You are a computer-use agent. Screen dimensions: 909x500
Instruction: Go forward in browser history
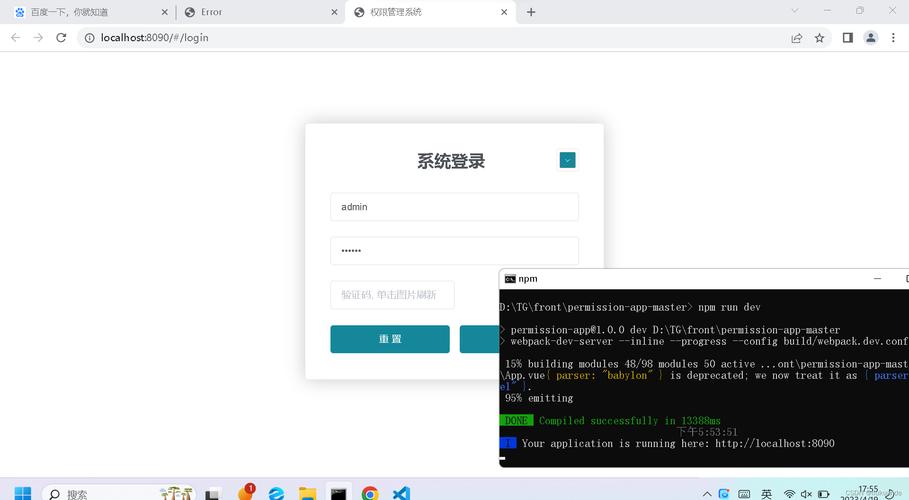point(38,38)
